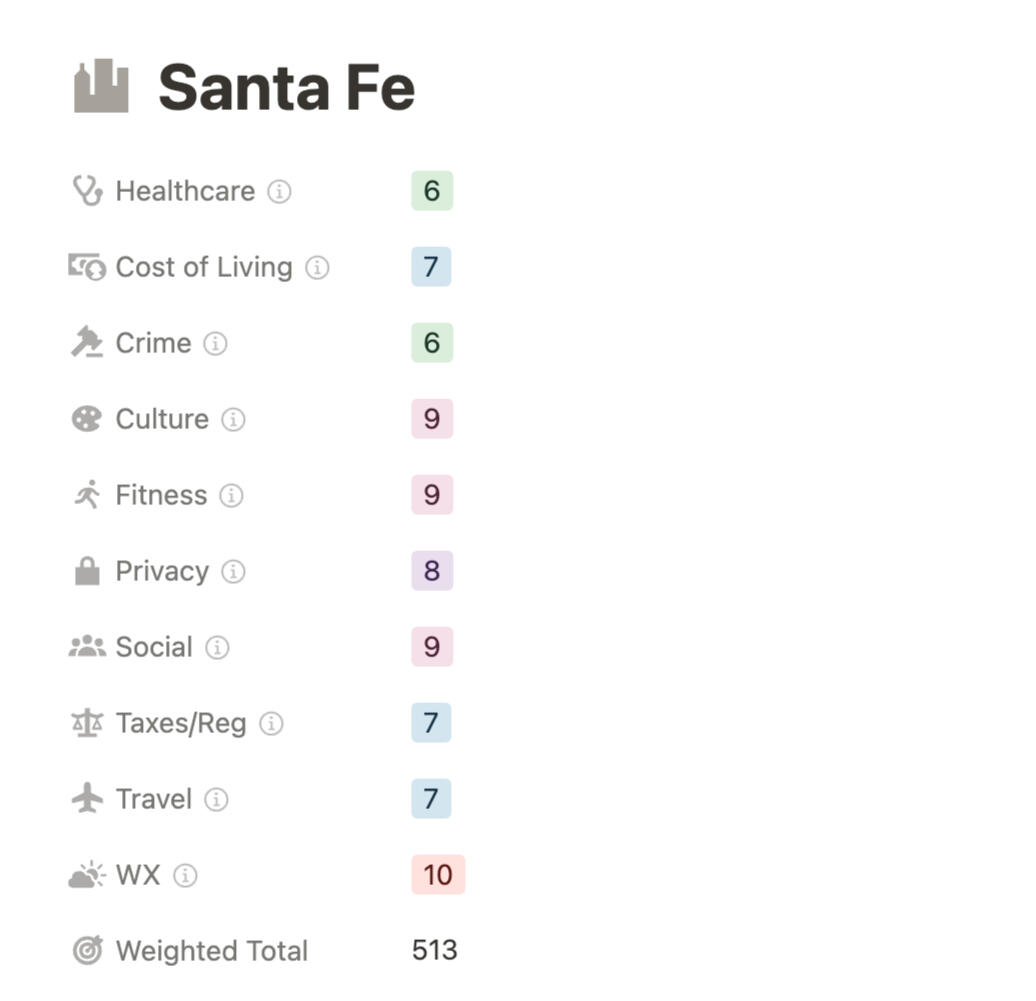Click the Cost of Living property label
Image resolution: width=1036 pixels, height=1001 pixels.
(x=204, y=267)
